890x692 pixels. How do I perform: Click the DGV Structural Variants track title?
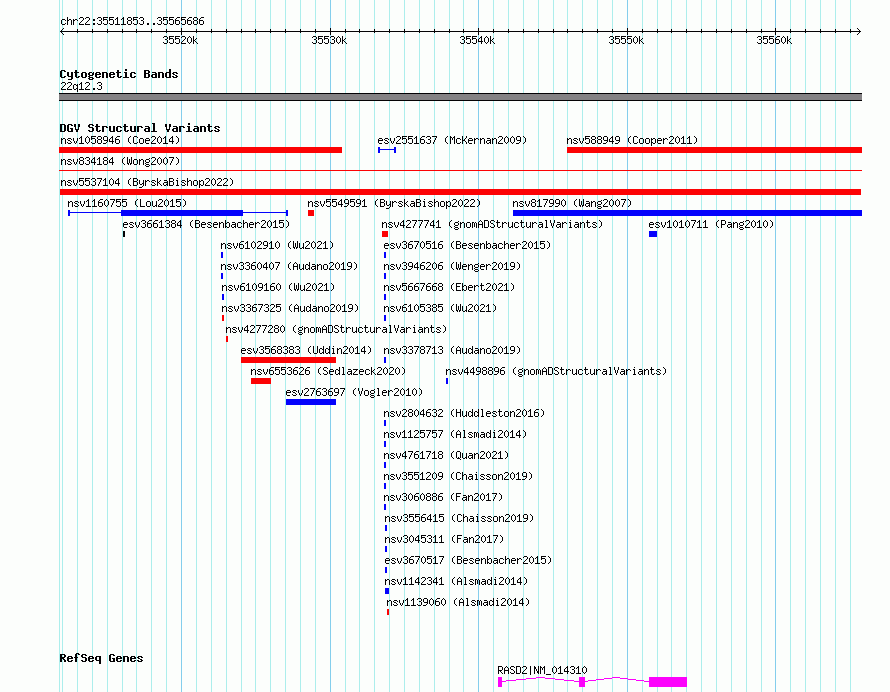[x=140, y=128]
